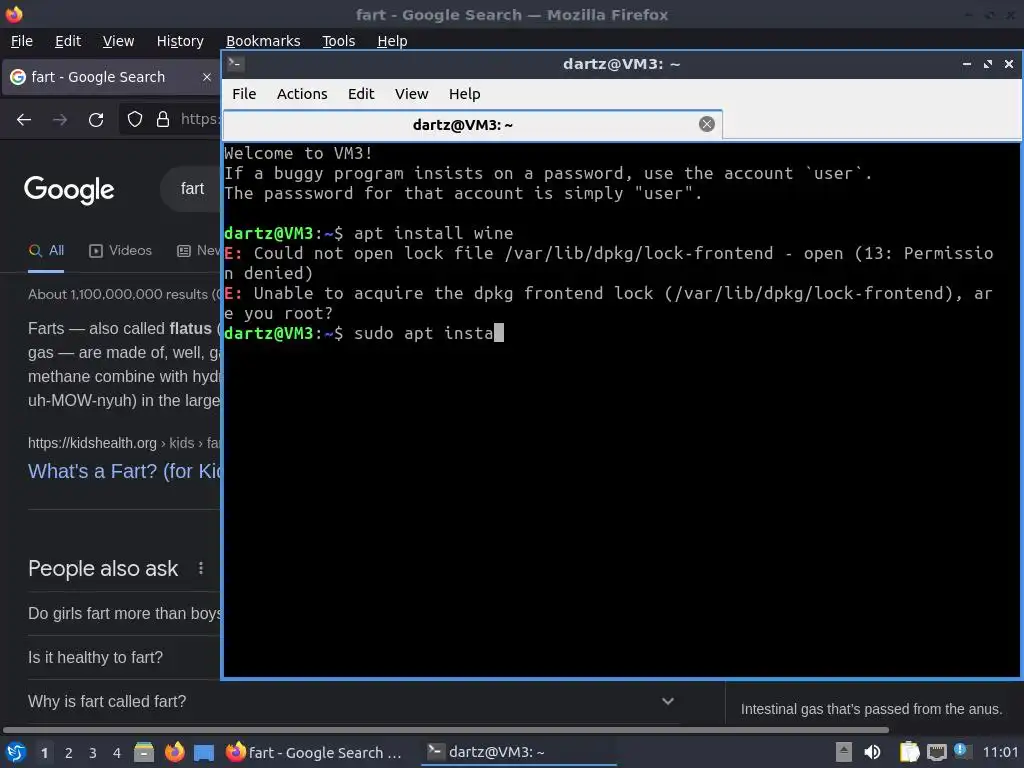Switch to workspace 1

tap(44, 753)
